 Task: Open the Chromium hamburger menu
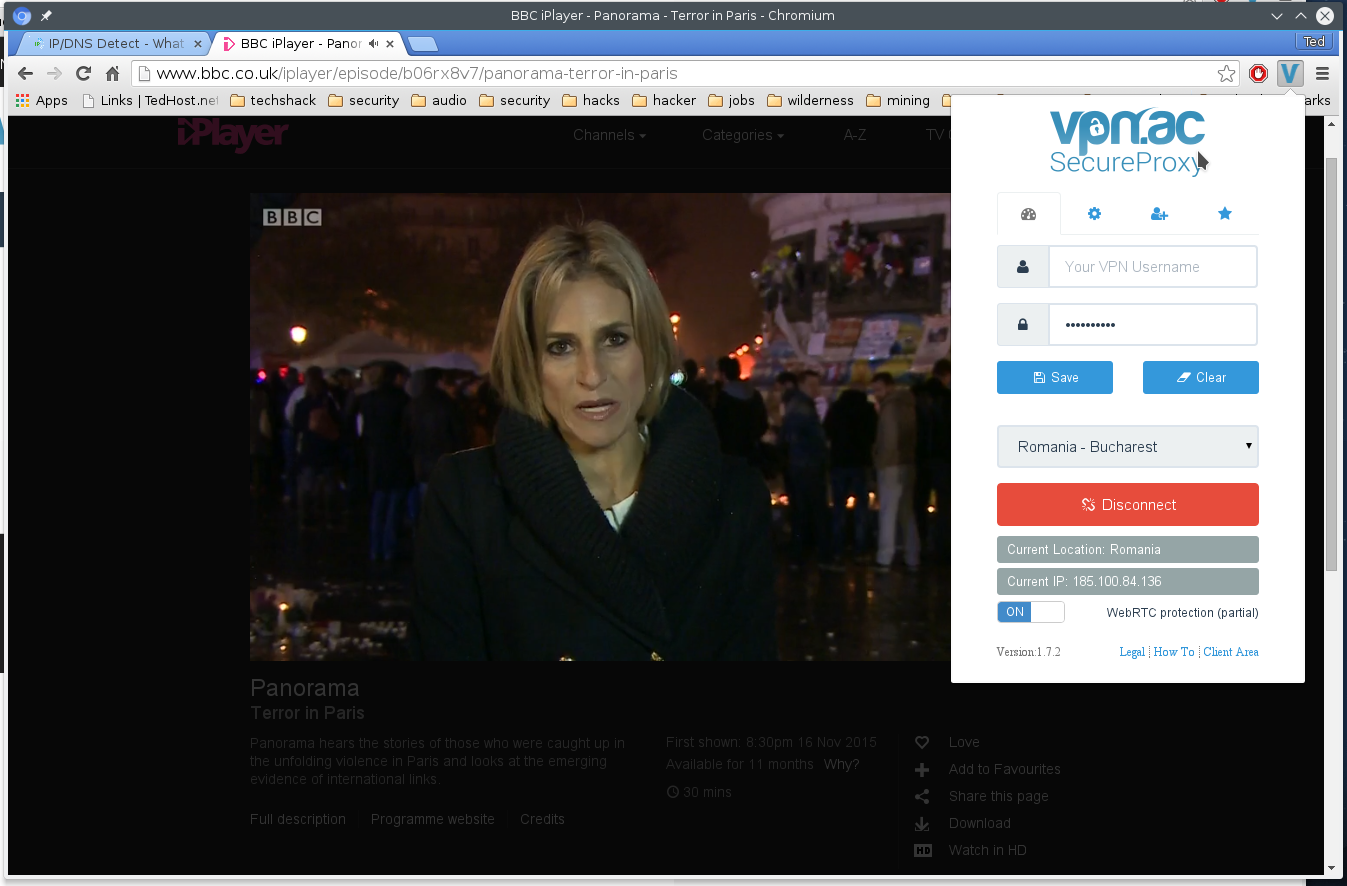pos(1322,73)
